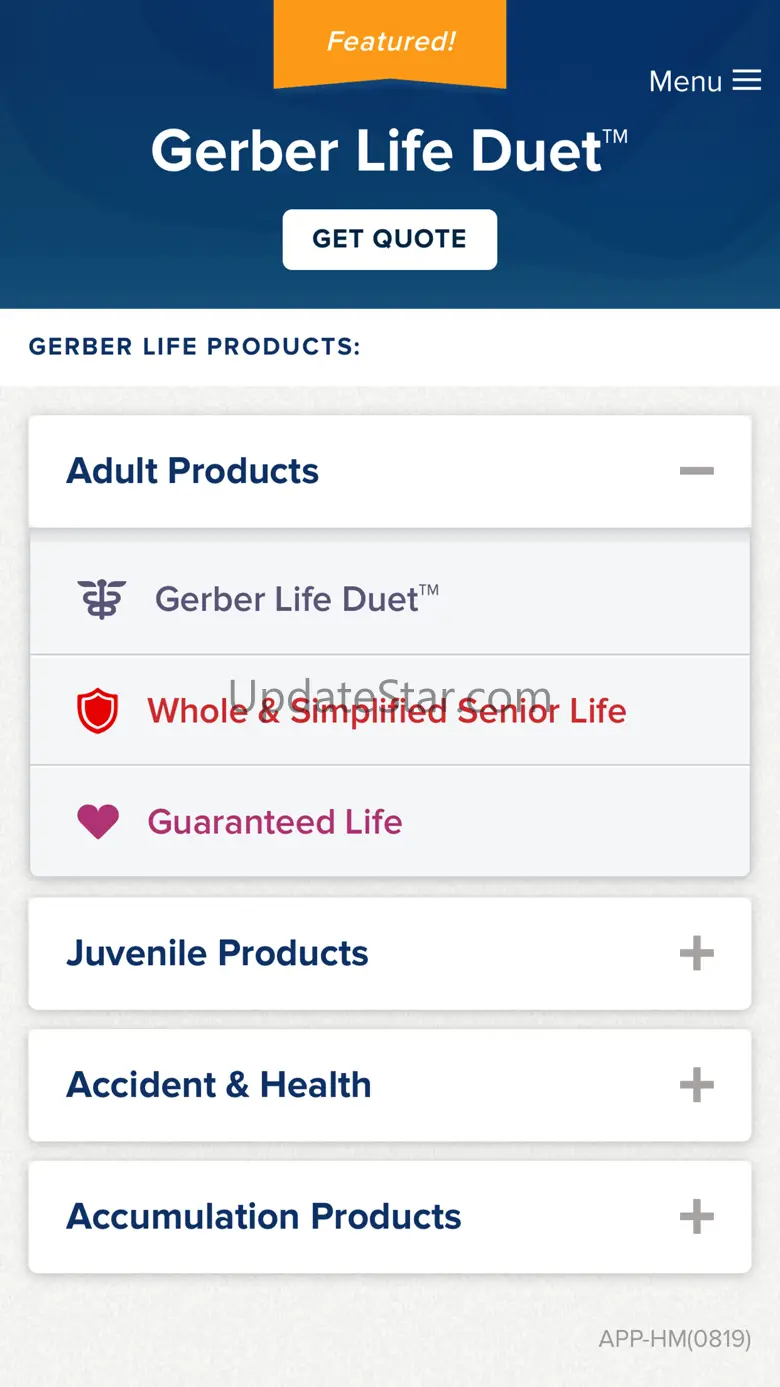This screenshot has height=1387, width=780.
Task: Click the GERBER LIFE PRODUCTS heading
Action: 195,347
